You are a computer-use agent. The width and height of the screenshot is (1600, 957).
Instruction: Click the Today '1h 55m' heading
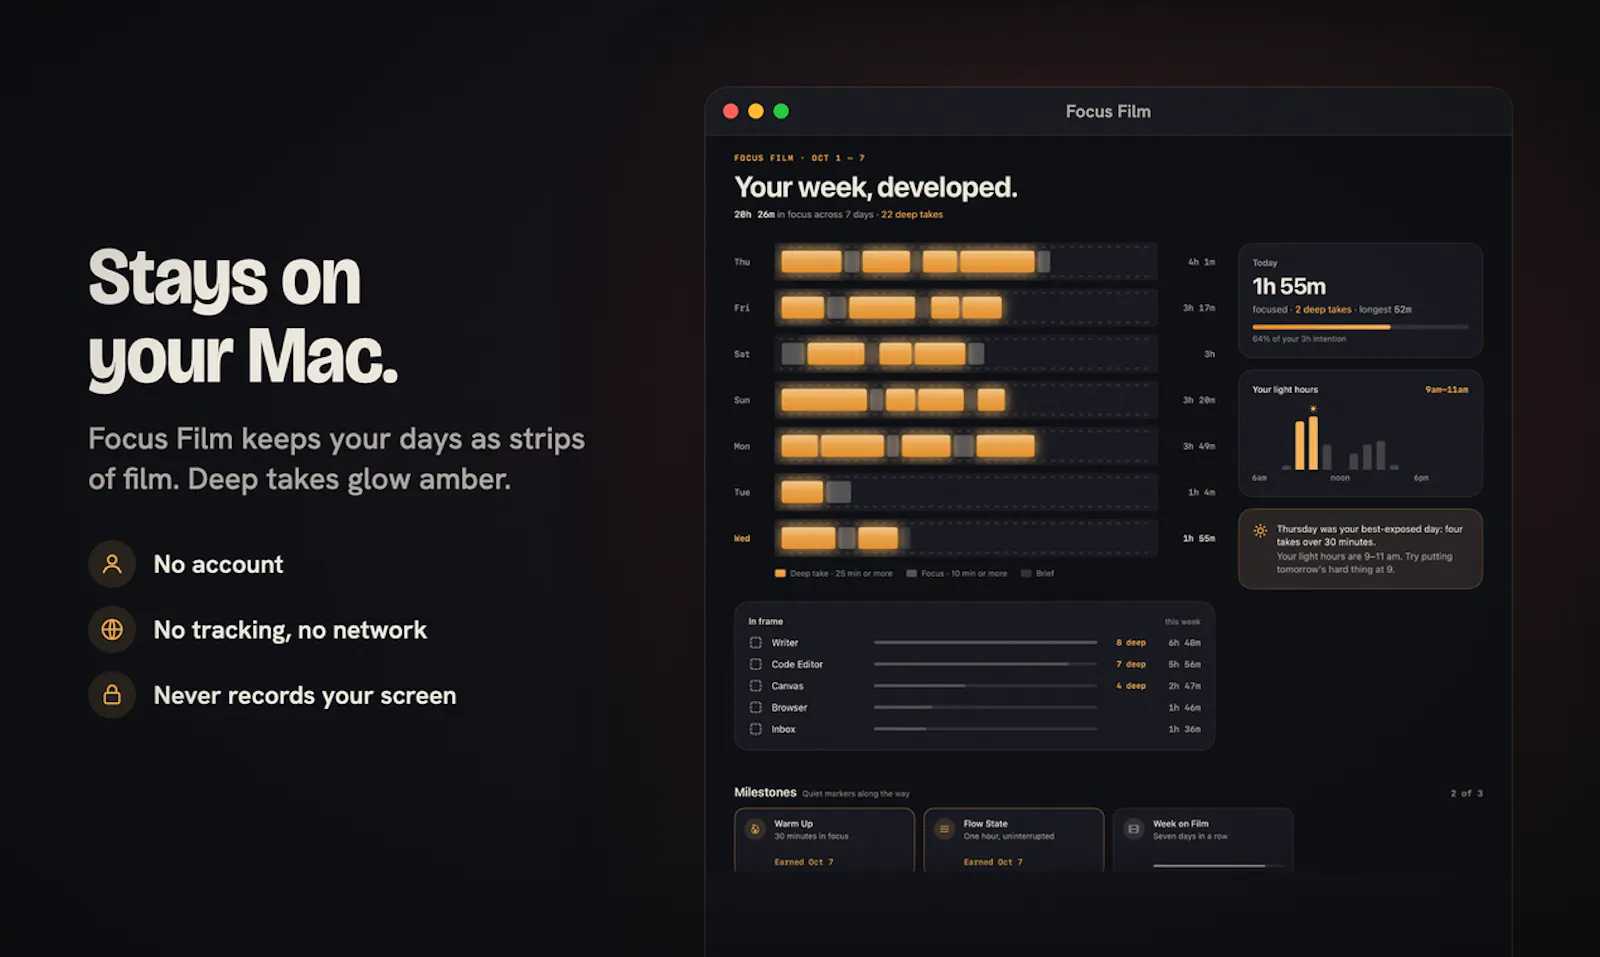coord(1289,286)
